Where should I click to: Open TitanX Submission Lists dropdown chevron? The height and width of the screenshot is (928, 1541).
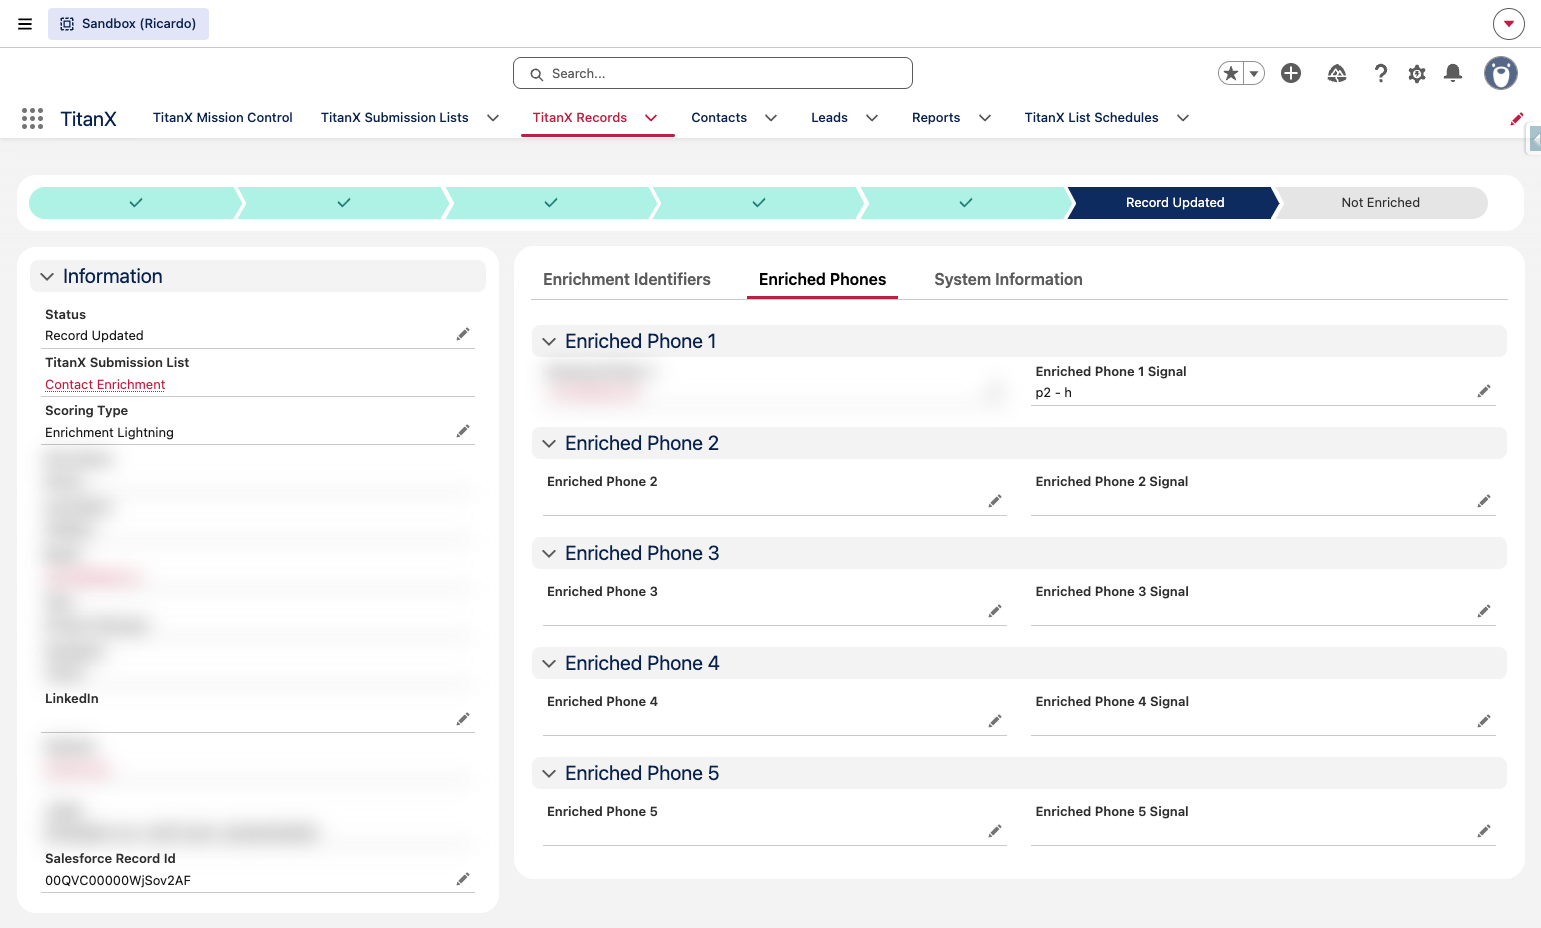click(x=493, y=118)
